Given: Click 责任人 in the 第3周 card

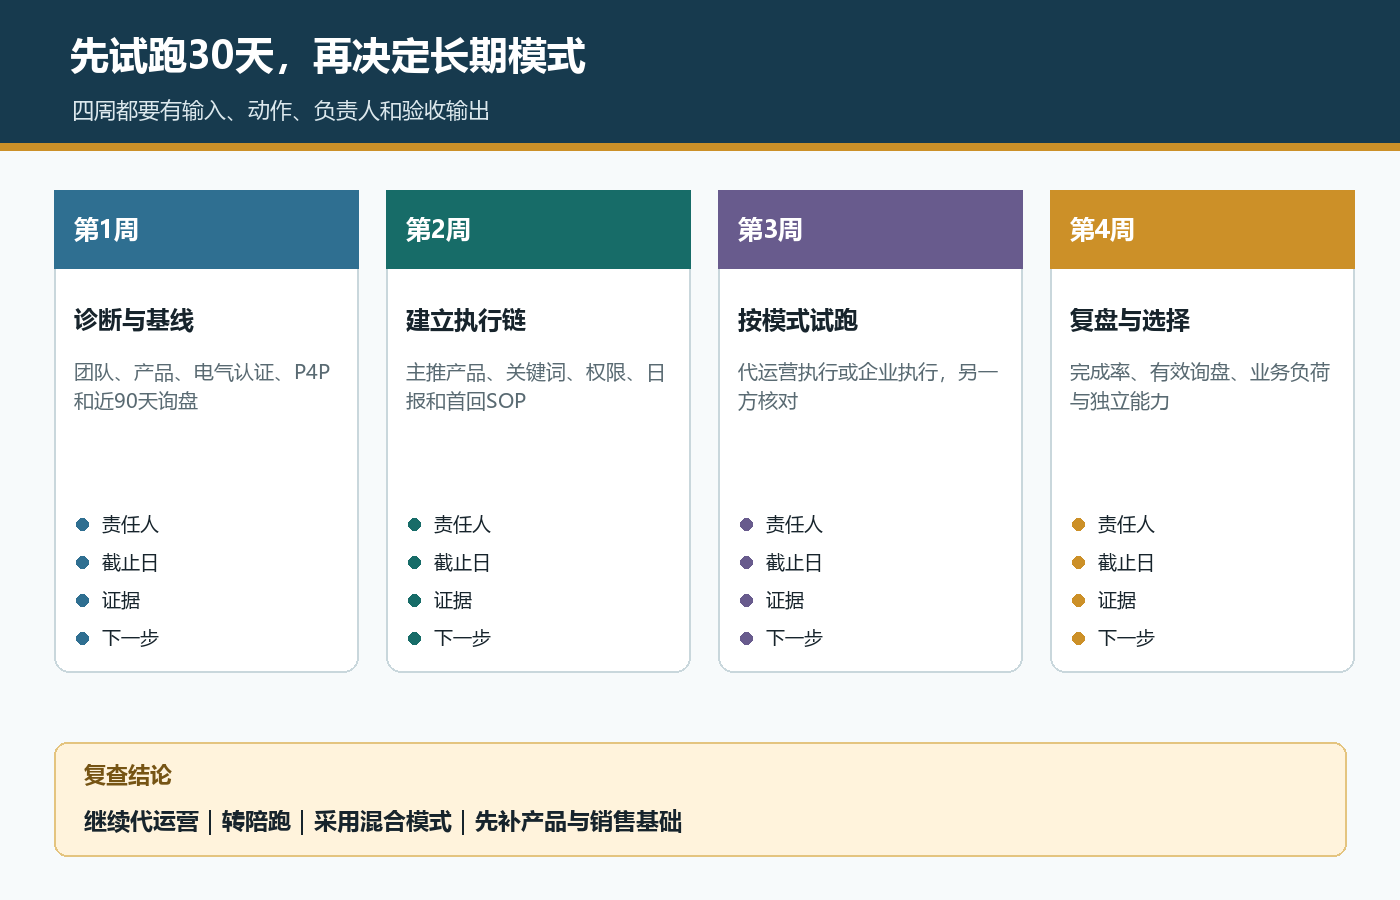Looking at the screenshot, I should tap(794, 525).
